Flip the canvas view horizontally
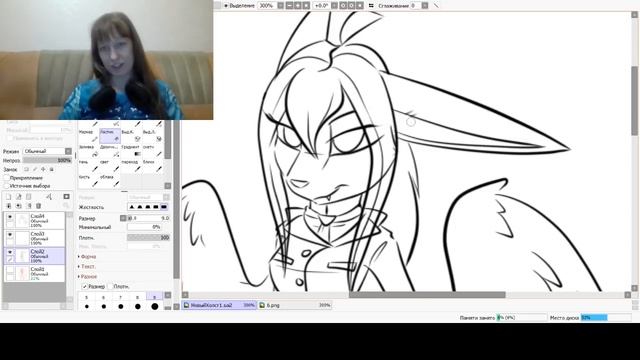The height and width of the screenshot is (360, 640). point(371,6)
